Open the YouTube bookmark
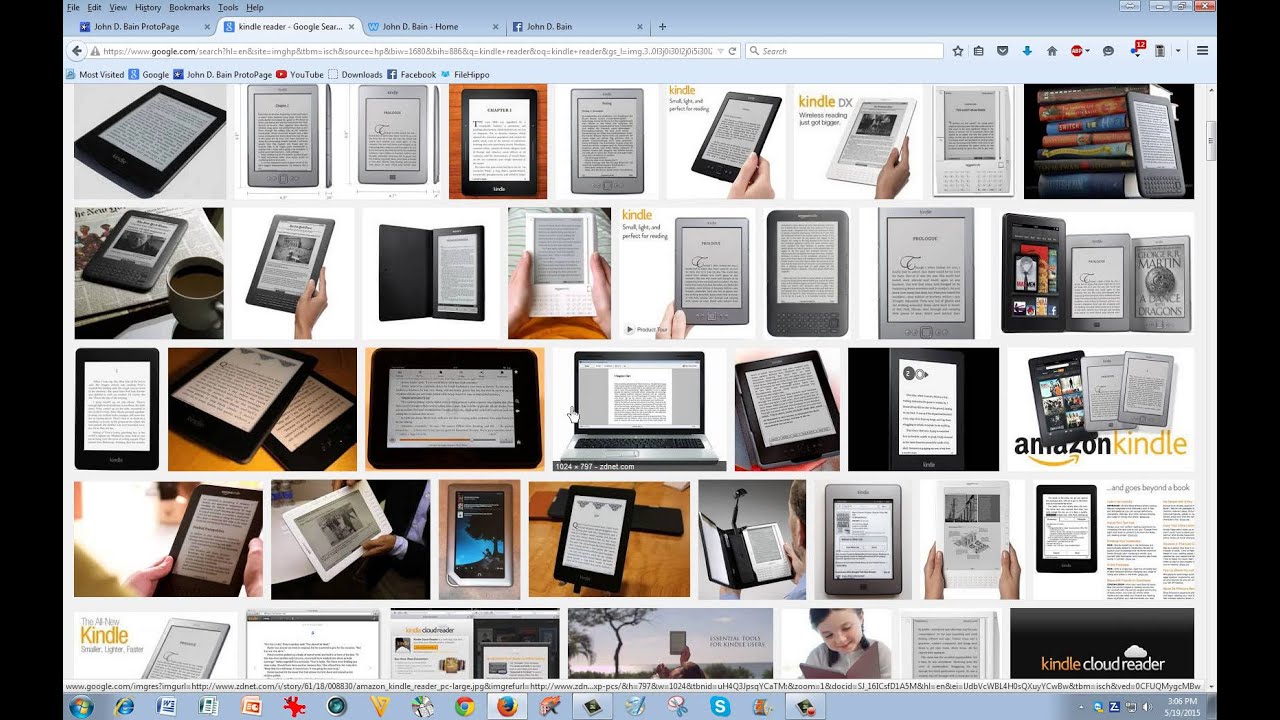 300,74
